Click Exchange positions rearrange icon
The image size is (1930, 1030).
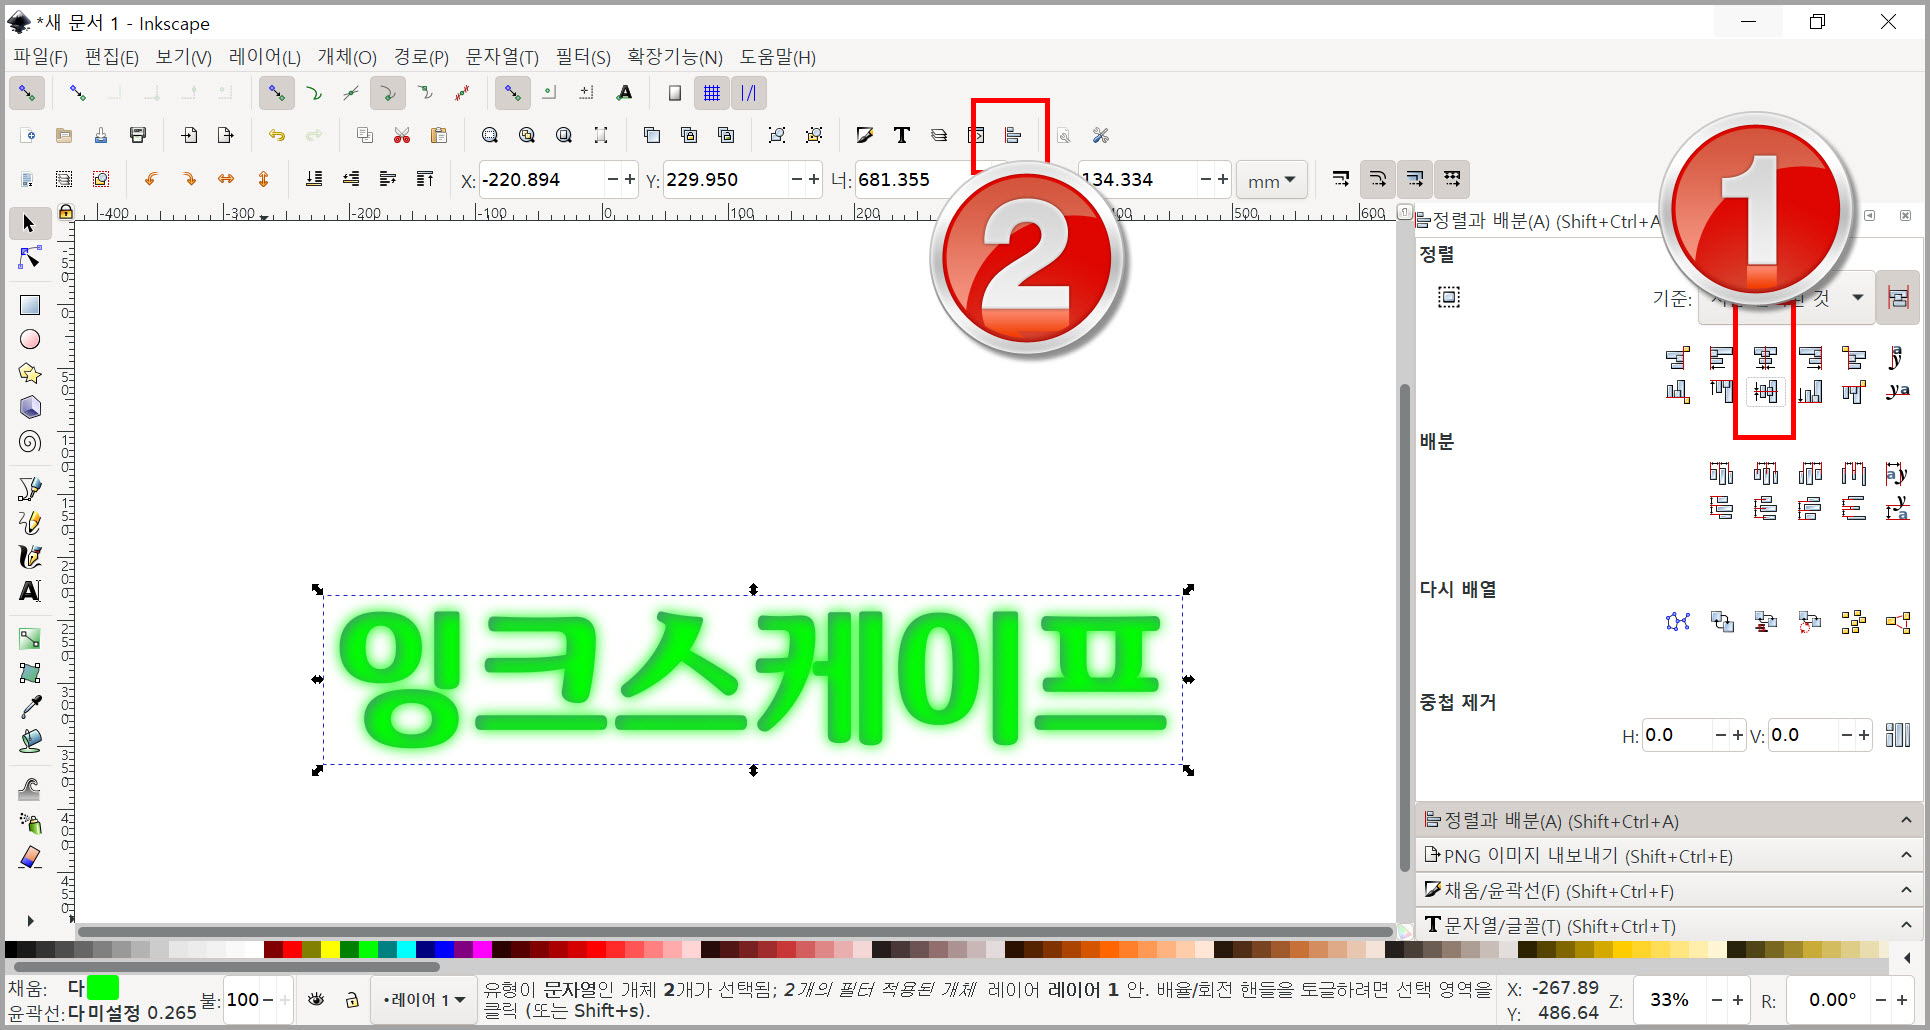1722,622
